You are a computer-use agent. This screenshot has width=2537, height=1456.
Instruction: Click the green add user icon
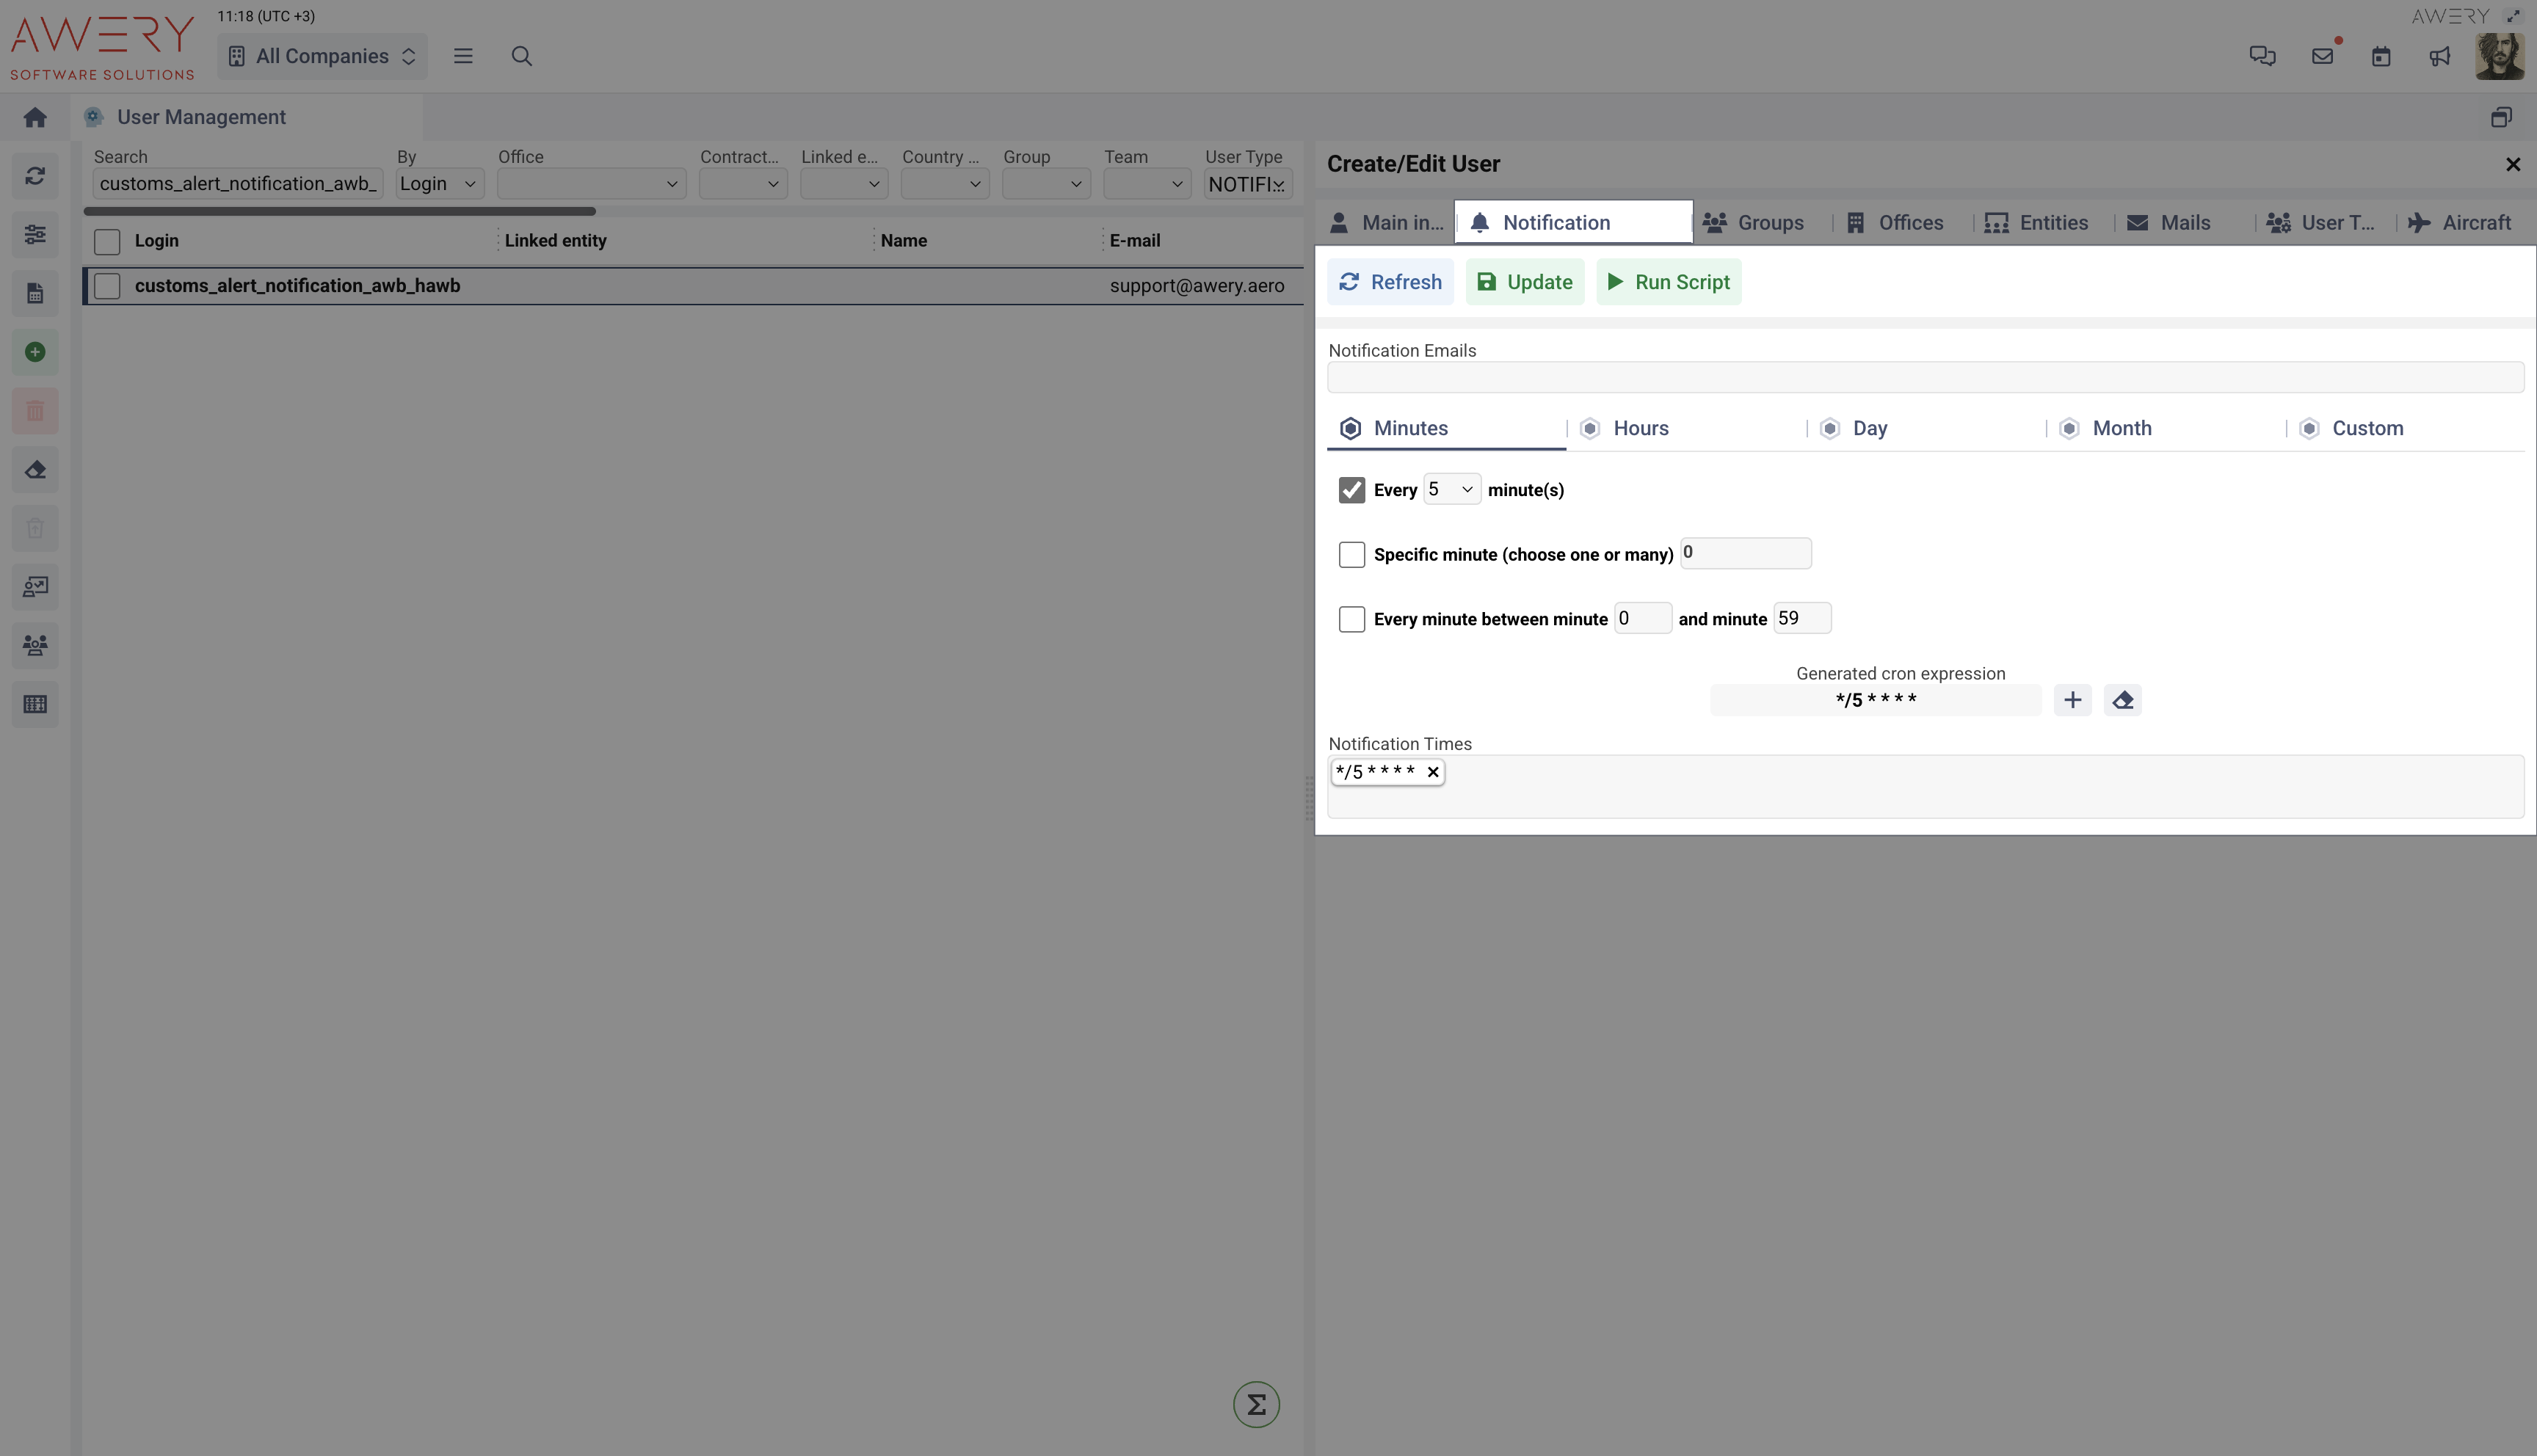pyautogui.click(x=35, y=352)
